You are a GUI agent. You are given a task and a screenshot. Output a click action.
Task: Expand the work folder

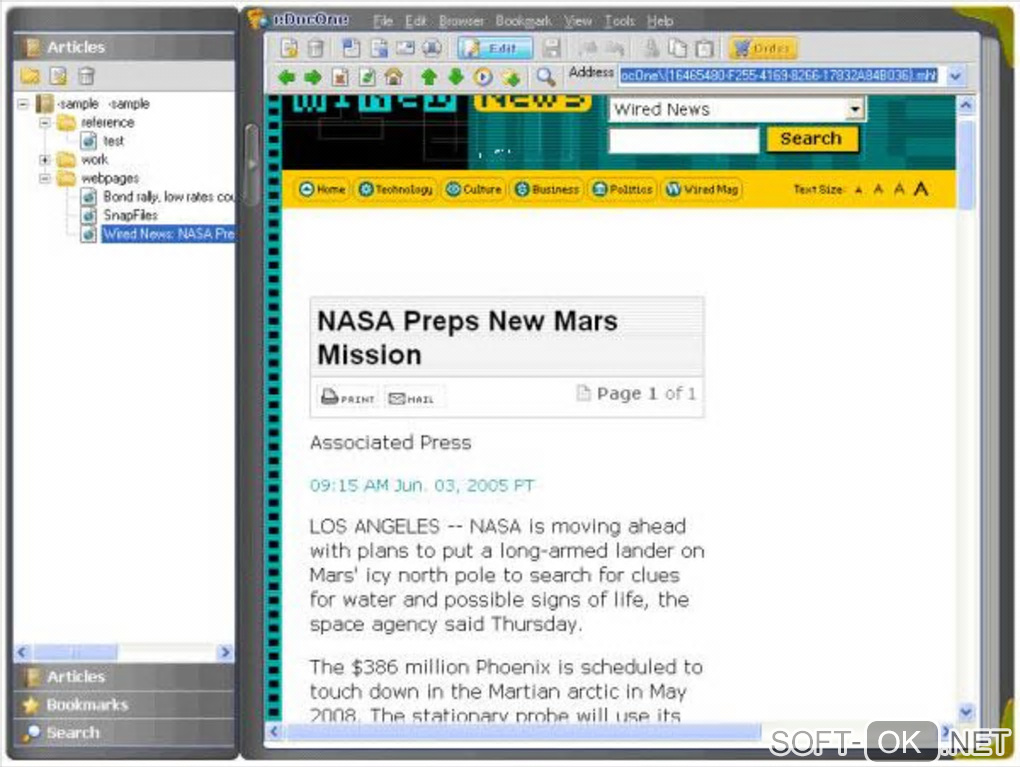[44, 159]
